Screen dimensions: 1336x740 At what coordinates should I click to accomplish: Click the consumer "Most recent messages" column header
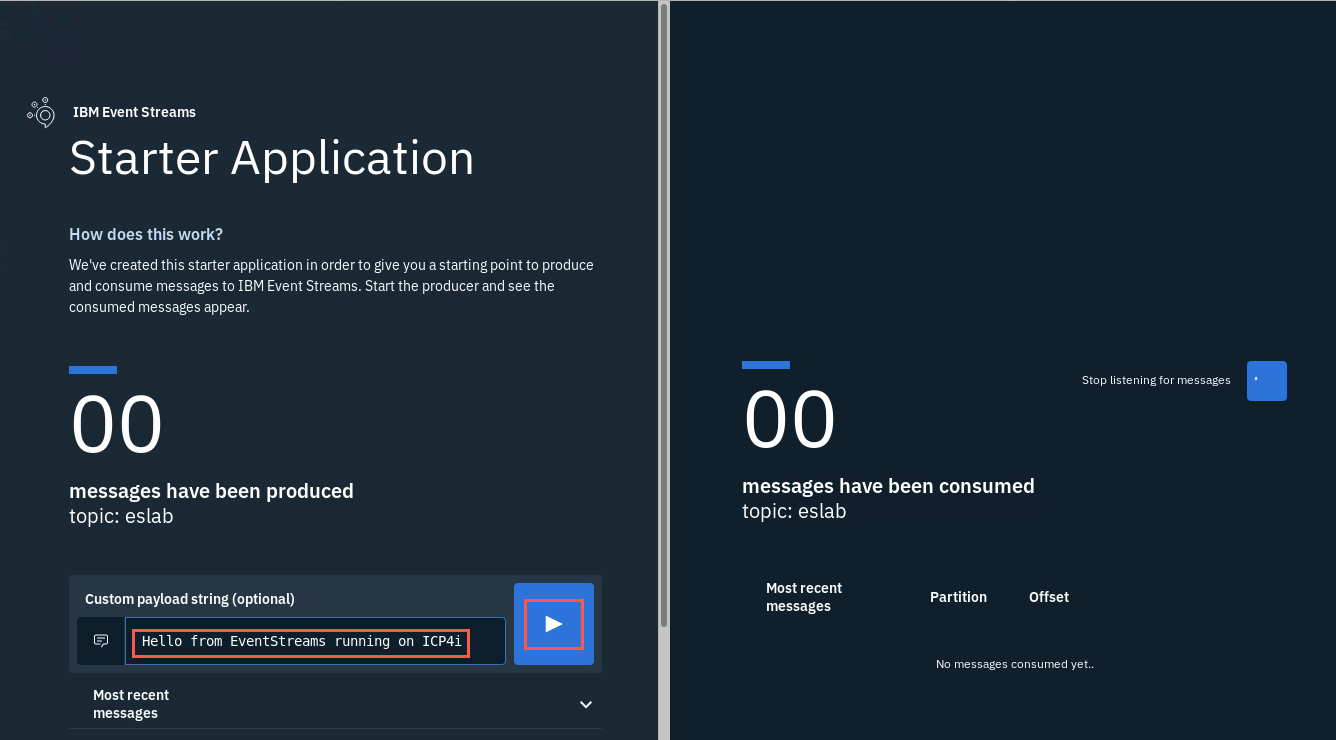coord(804,597)
